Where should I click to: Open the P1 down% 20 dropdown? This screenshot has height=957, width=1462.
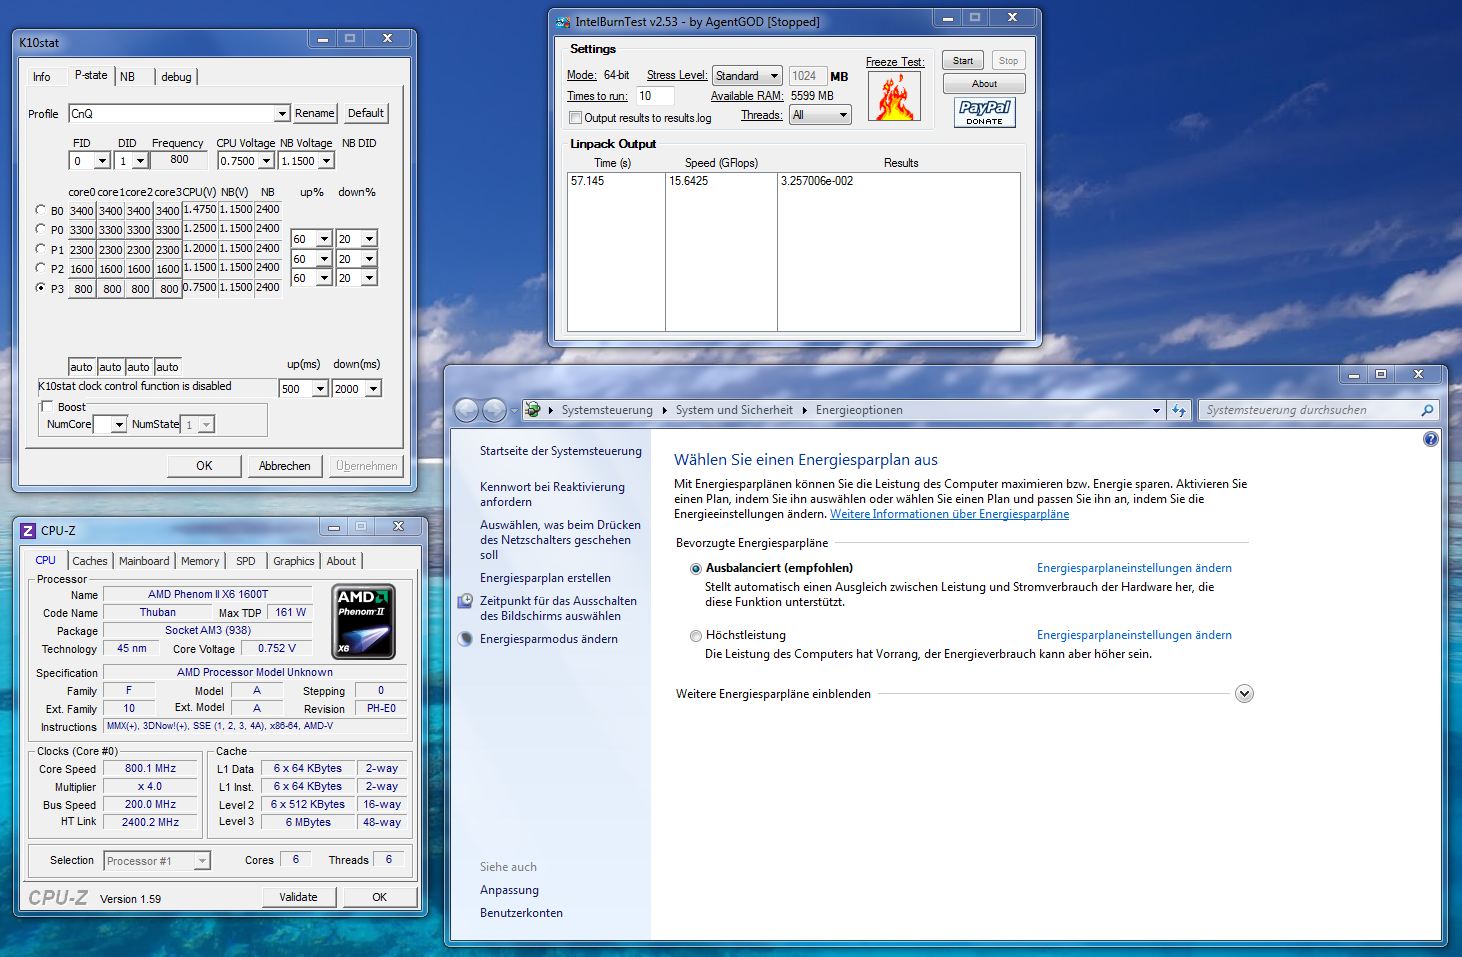coord(369,239)
